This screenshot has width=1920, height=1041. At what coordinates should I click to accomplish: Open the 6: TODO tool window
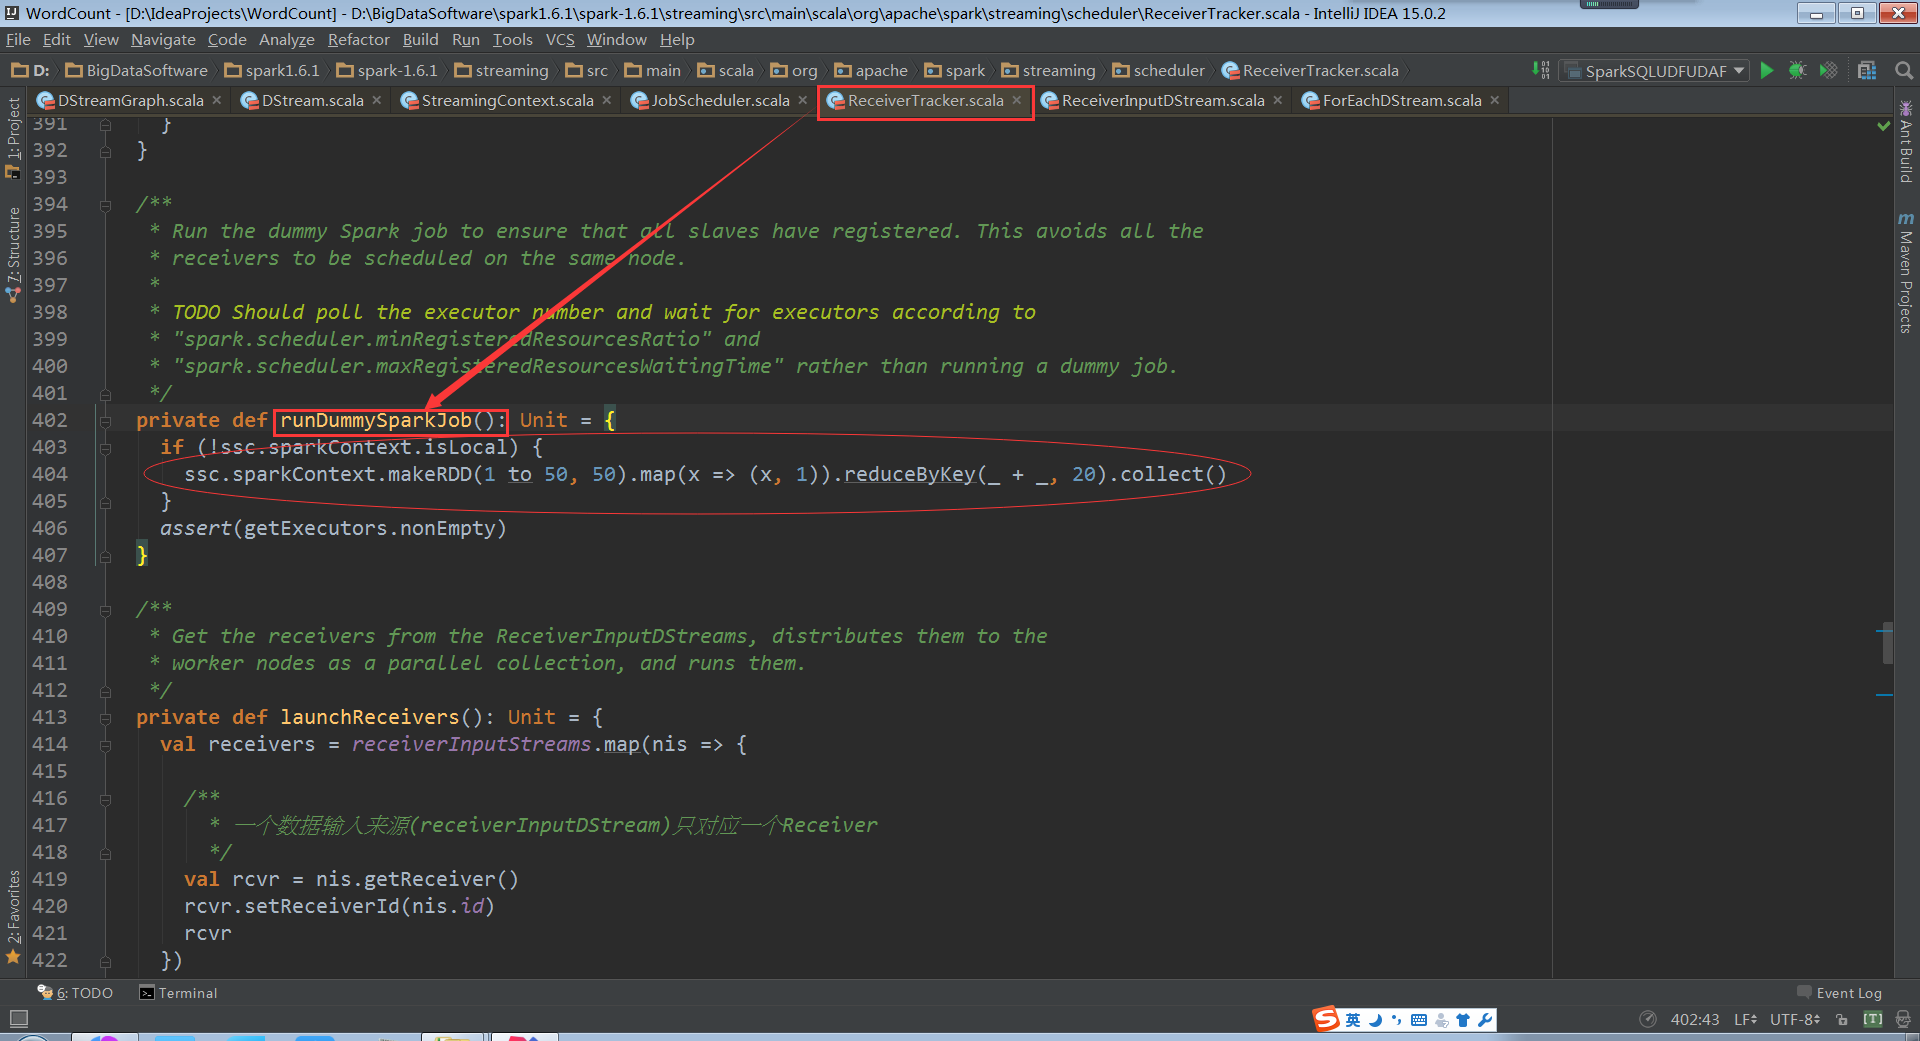tap(76, 993)
